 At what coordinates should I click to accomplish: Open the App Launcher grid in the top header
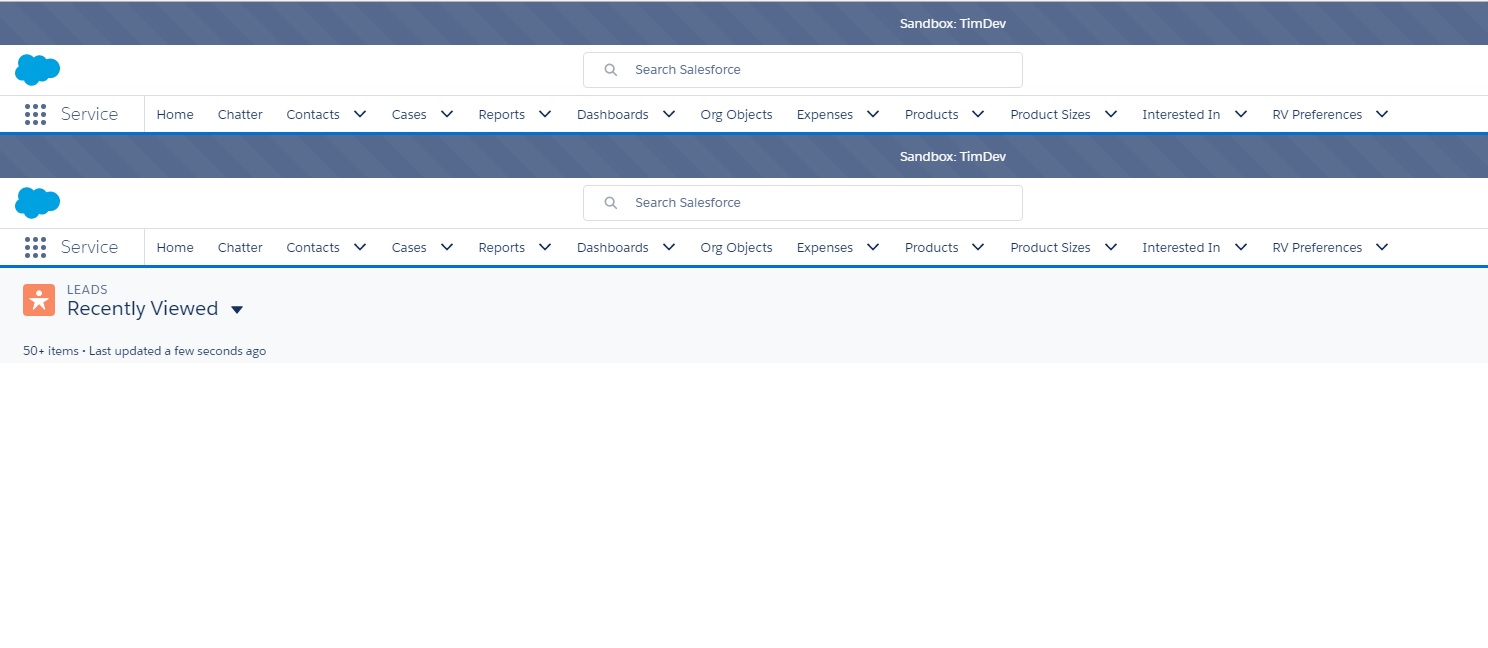click(x=35, y=114)
